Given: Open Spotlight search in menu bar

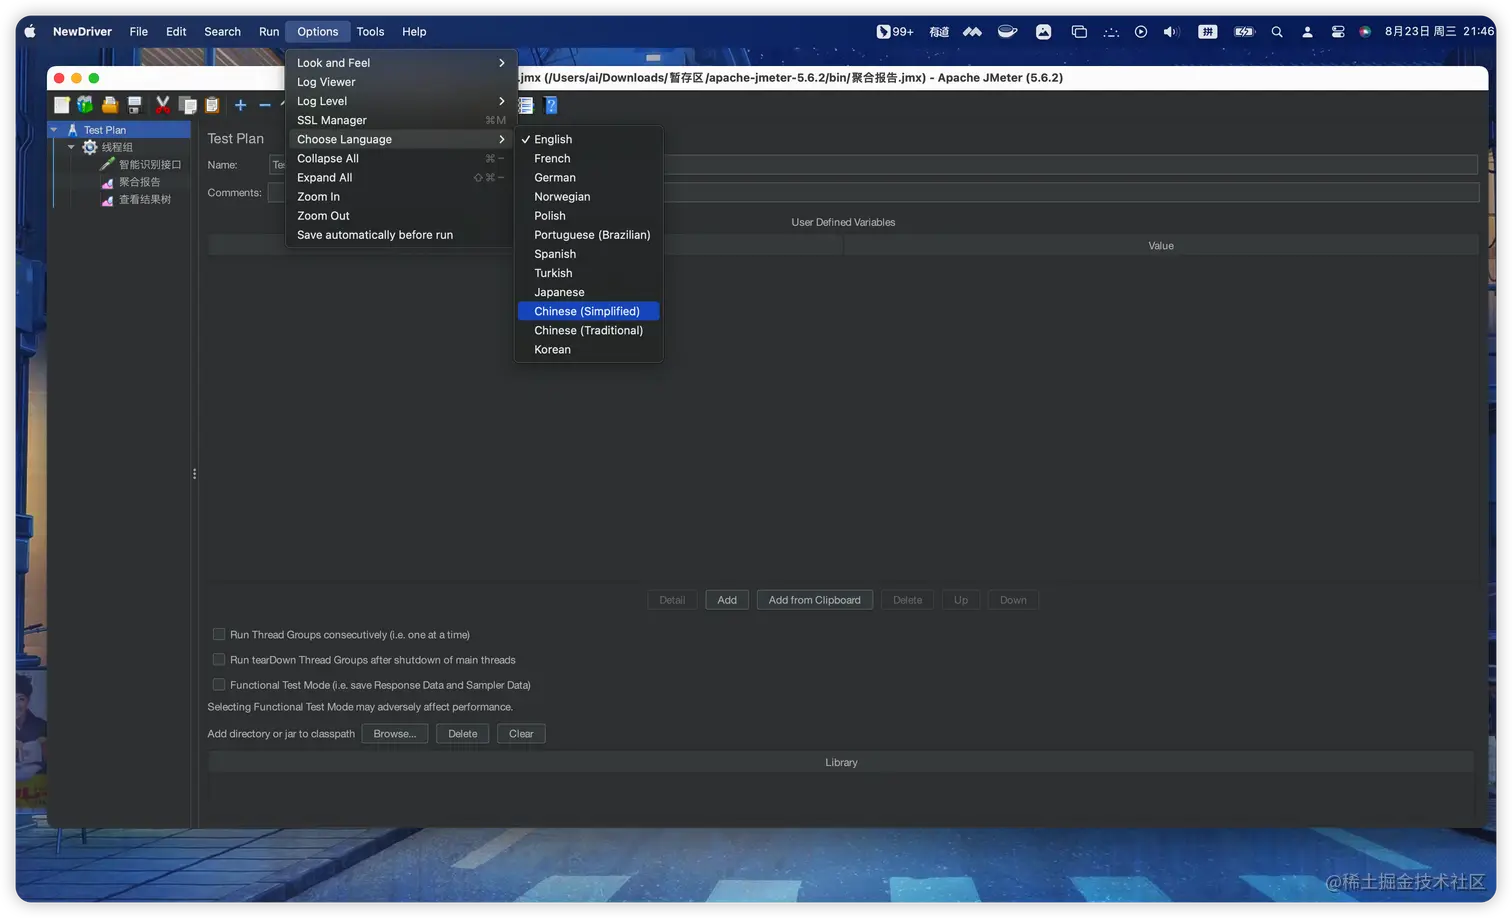Looking at the screenshot, I should (1277, 31).
